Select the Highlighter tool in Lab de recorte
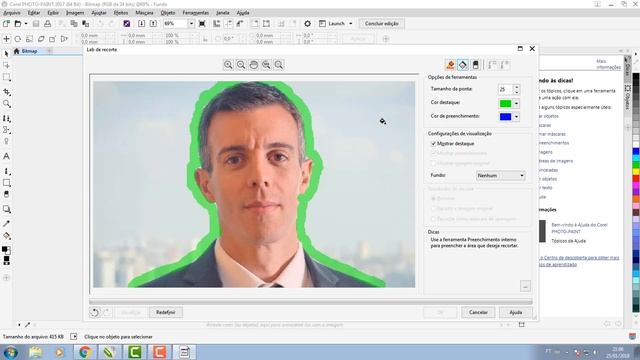The image size is (640, 360). [x=451, y=65]
